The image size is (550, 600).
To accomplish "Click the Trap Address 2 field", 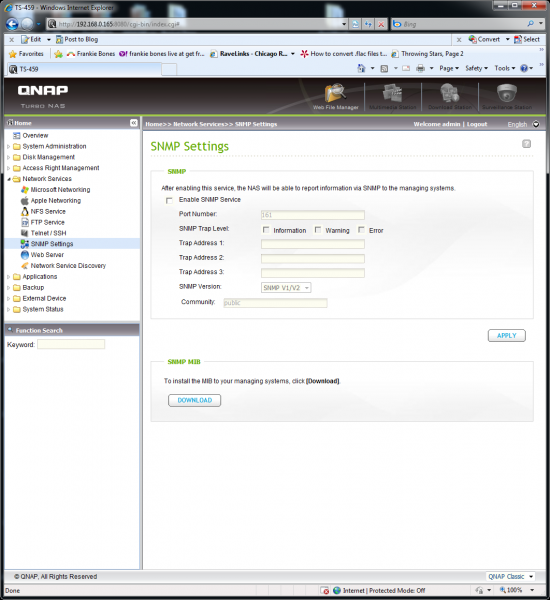I will click(x=313, y=258).
